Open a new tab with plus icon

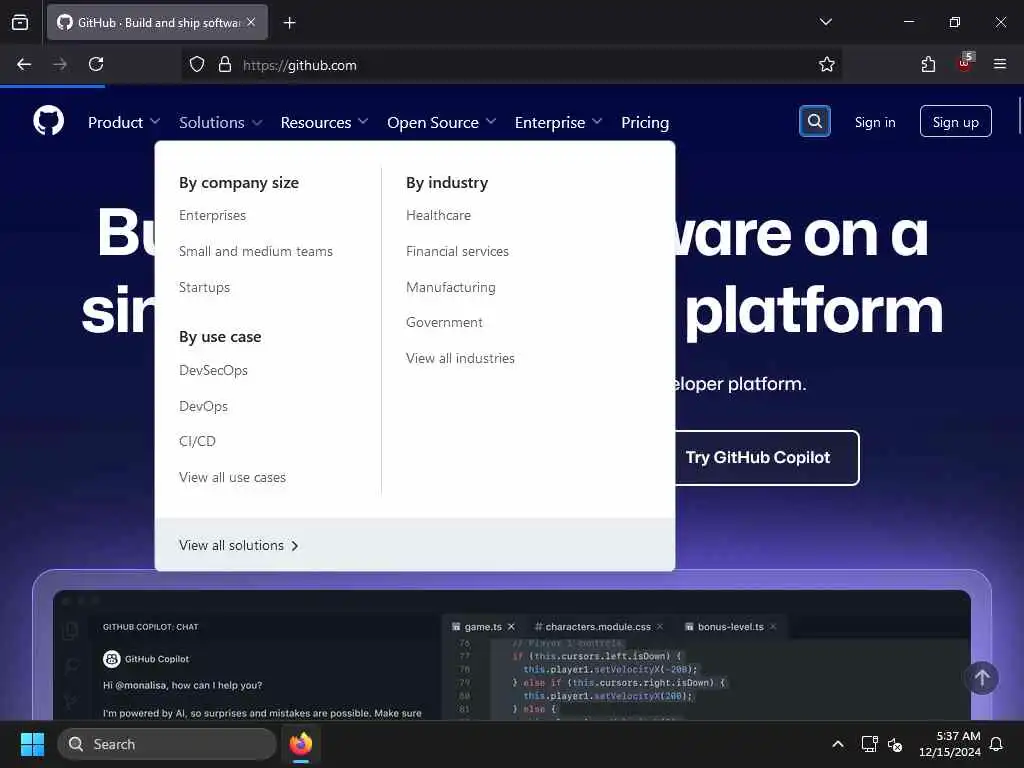289,23
